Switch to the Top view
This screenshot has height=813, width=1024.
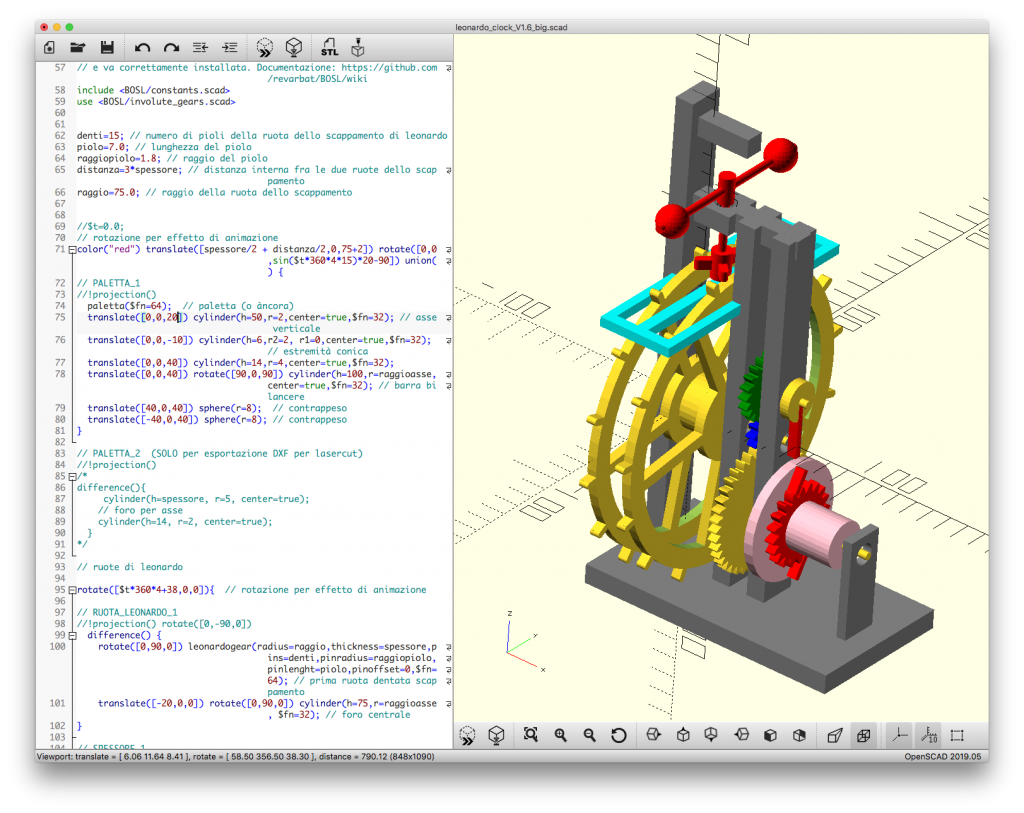point(683,735)
